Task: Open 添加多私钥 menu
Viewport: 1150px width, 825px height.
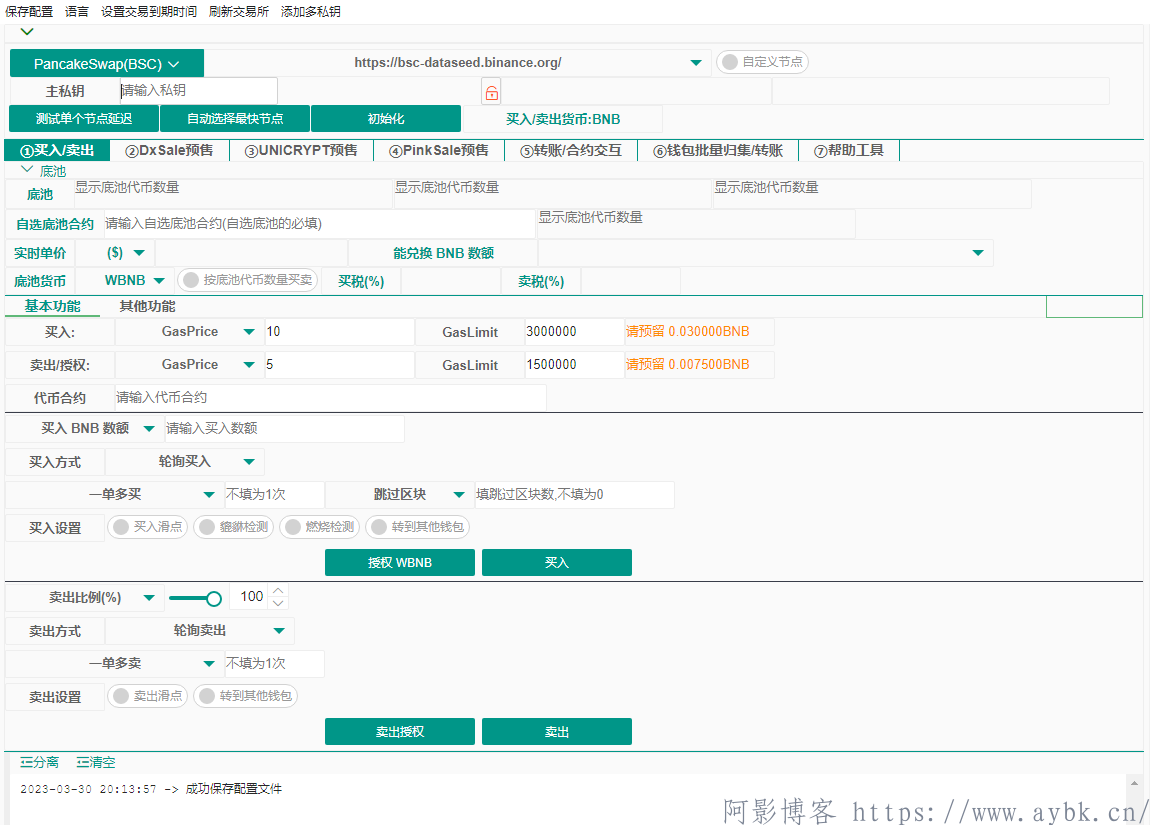Action: [310, 12]
